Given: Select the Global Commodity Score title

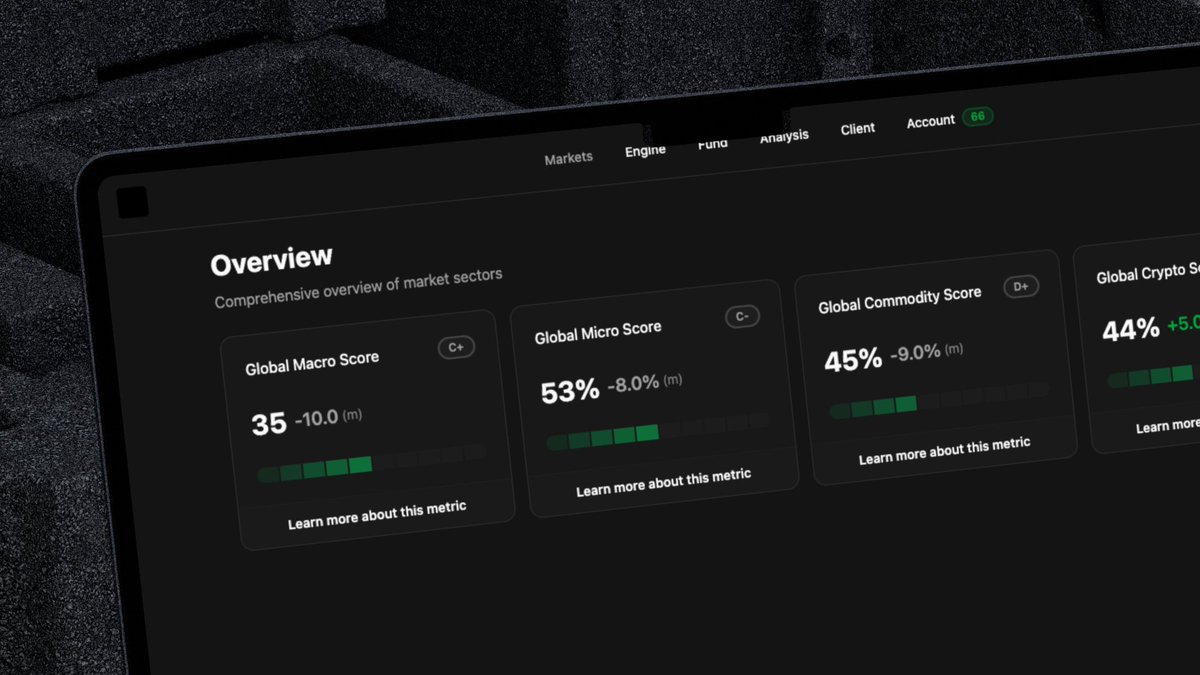Looking at the screenshot, I should pos(900,300).
